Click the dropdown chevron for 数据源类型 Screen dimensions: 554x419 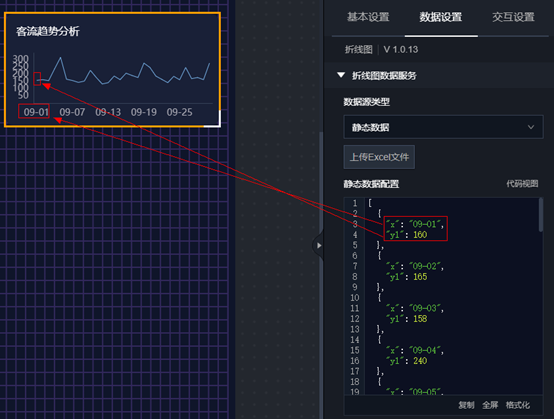pyautogui.click(x=531, y=127)
